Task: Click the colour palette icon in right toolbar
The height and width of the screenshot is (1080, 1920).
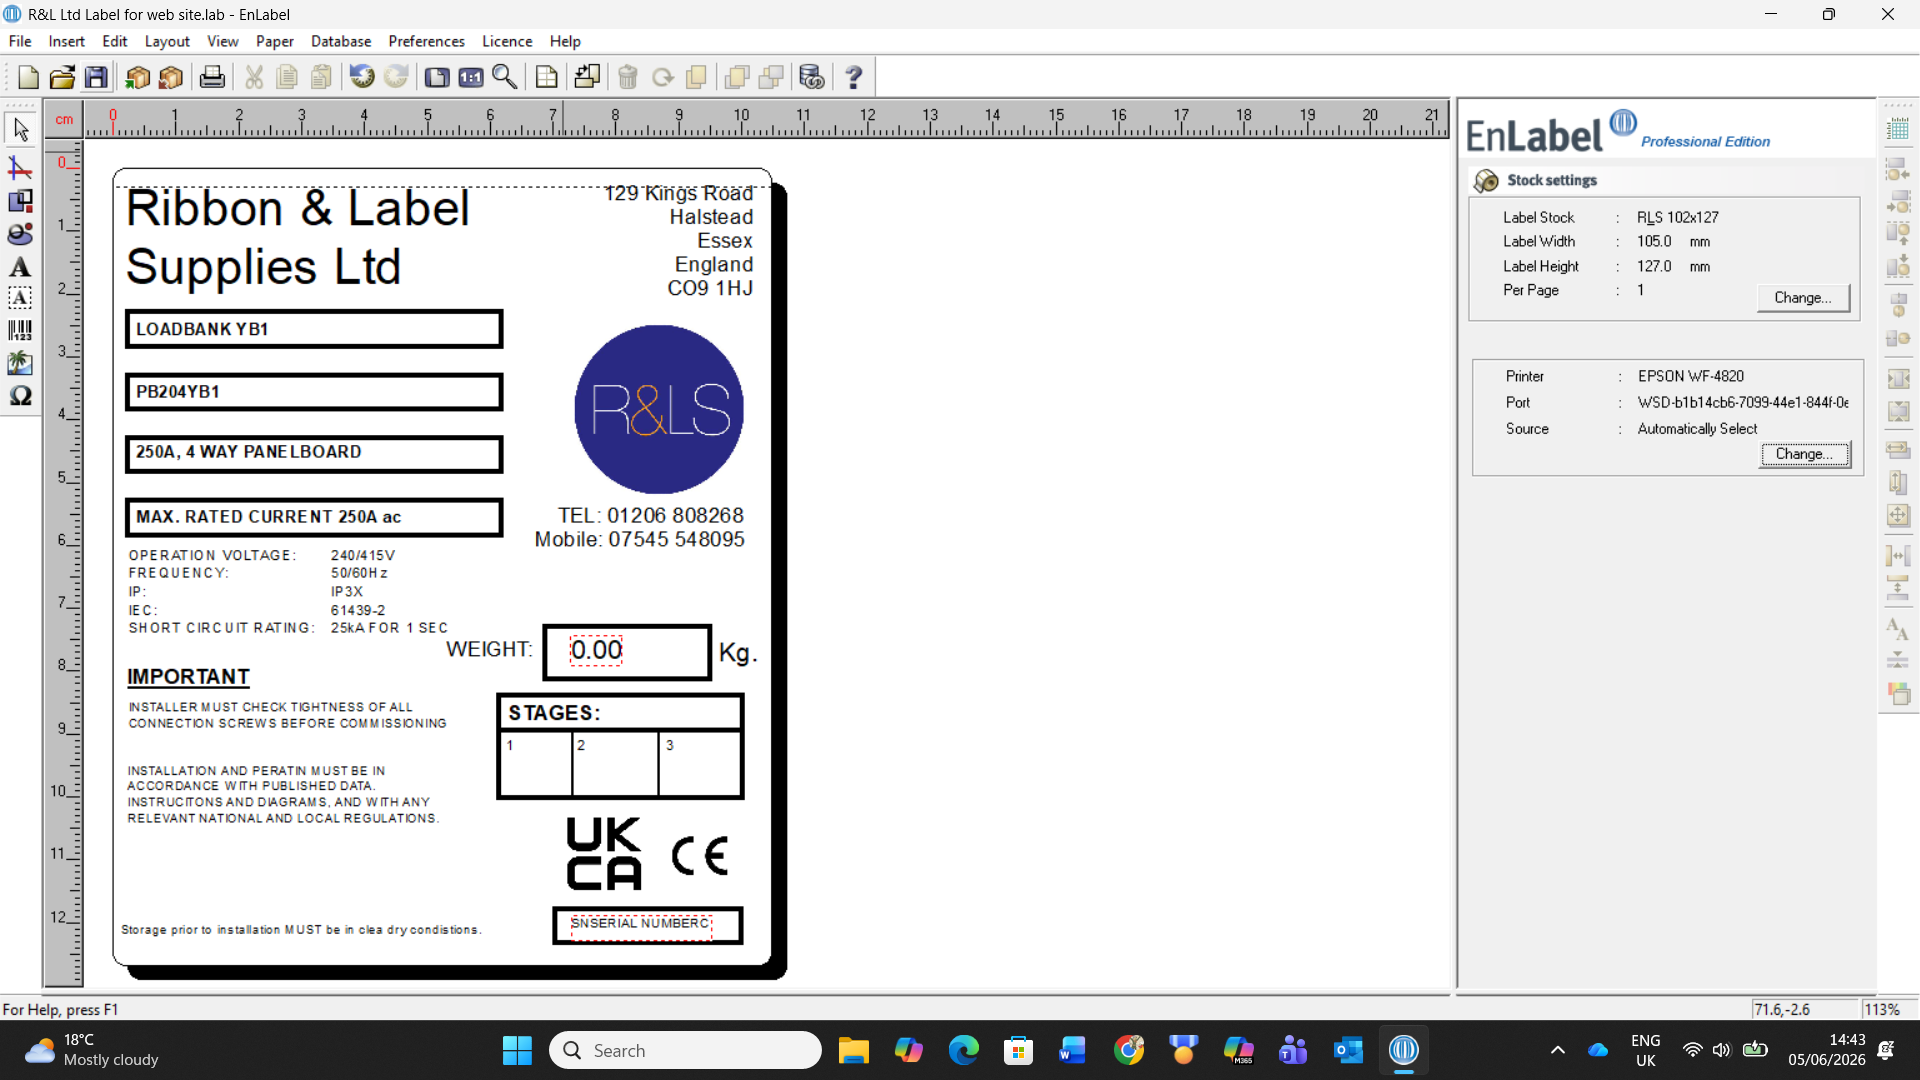Action: tap(1898, 693)
